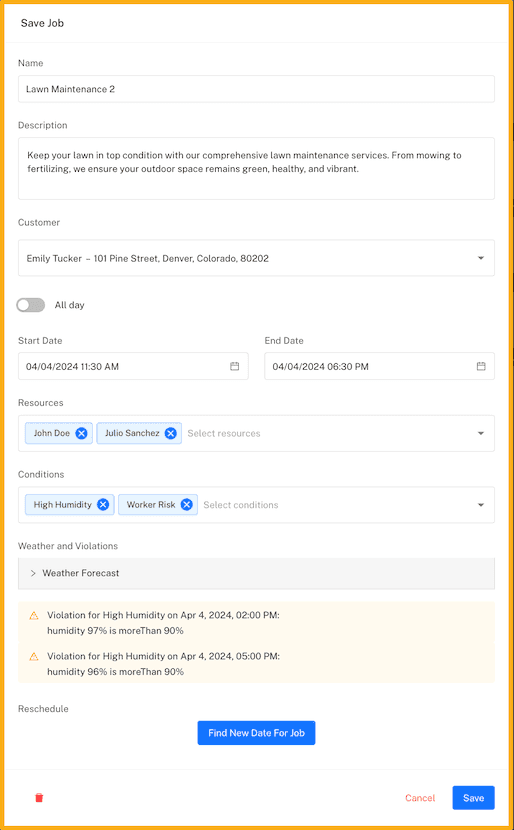This screenshot has width=514, height=830.
Task: Click the violation text for Apr 4, 05:00 PM
Action: [x=163, y=664]
